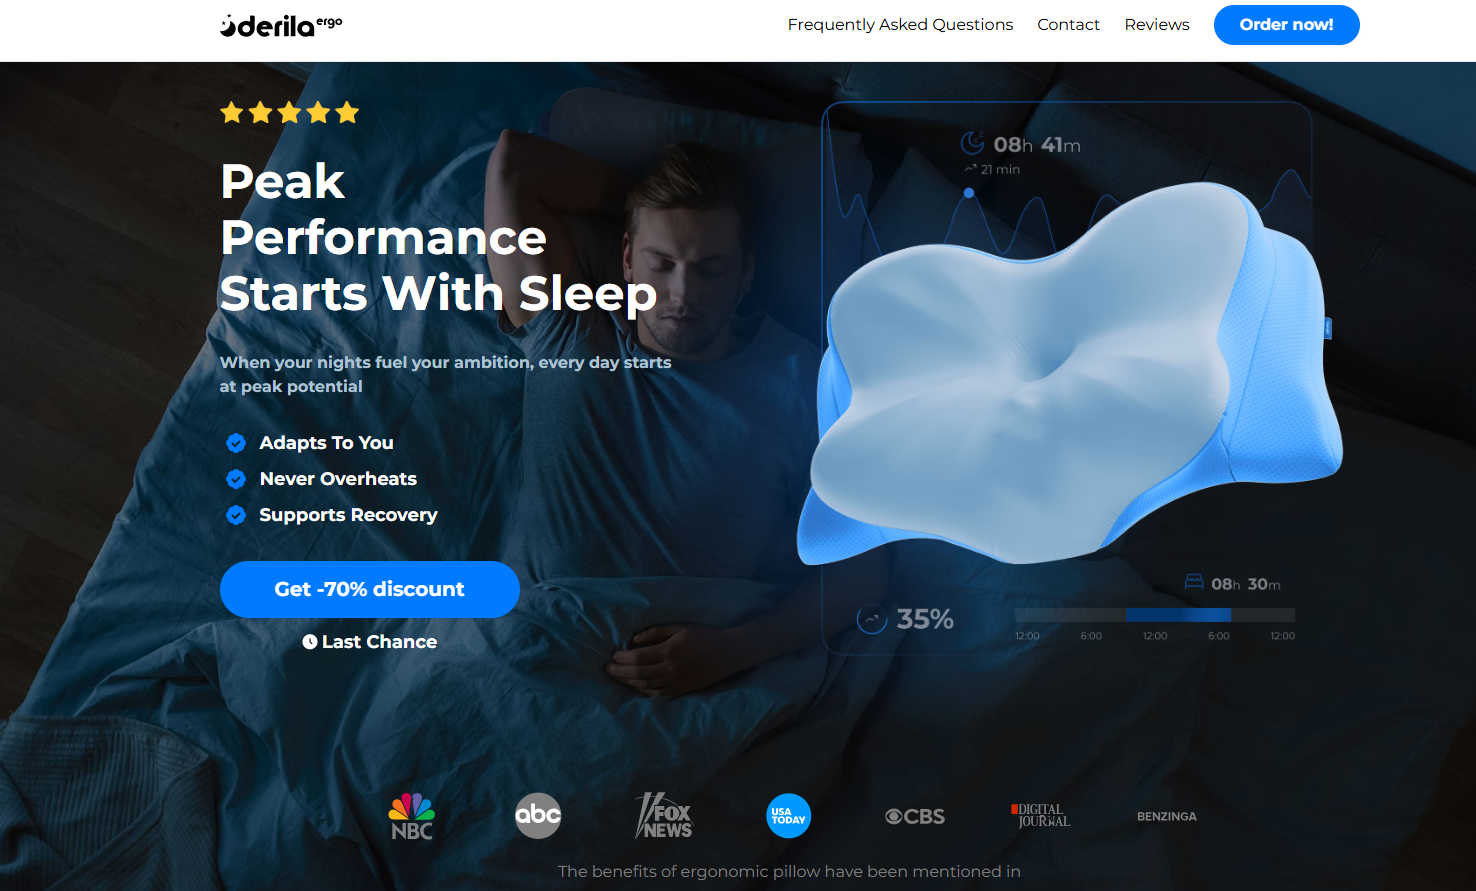1476x891 pixels.
Task: Click the clock icon beside Last Chance
Action: (x=310, y=642)
